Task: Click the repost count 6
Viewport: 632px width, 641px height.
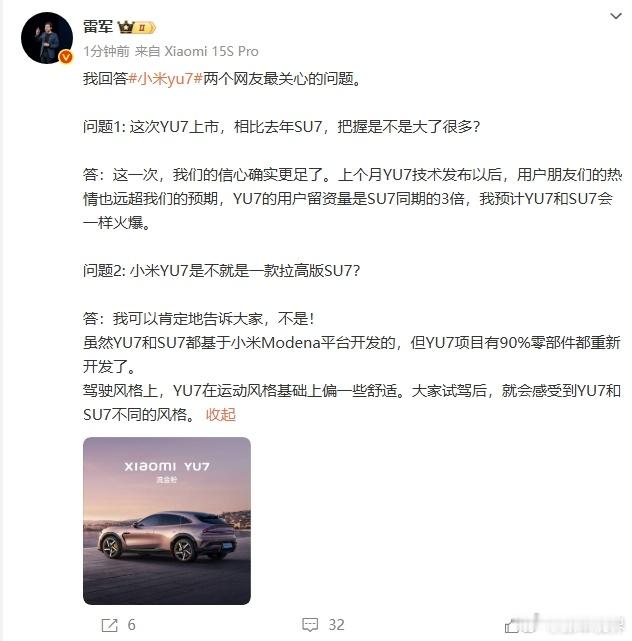Action: [132, 625]
